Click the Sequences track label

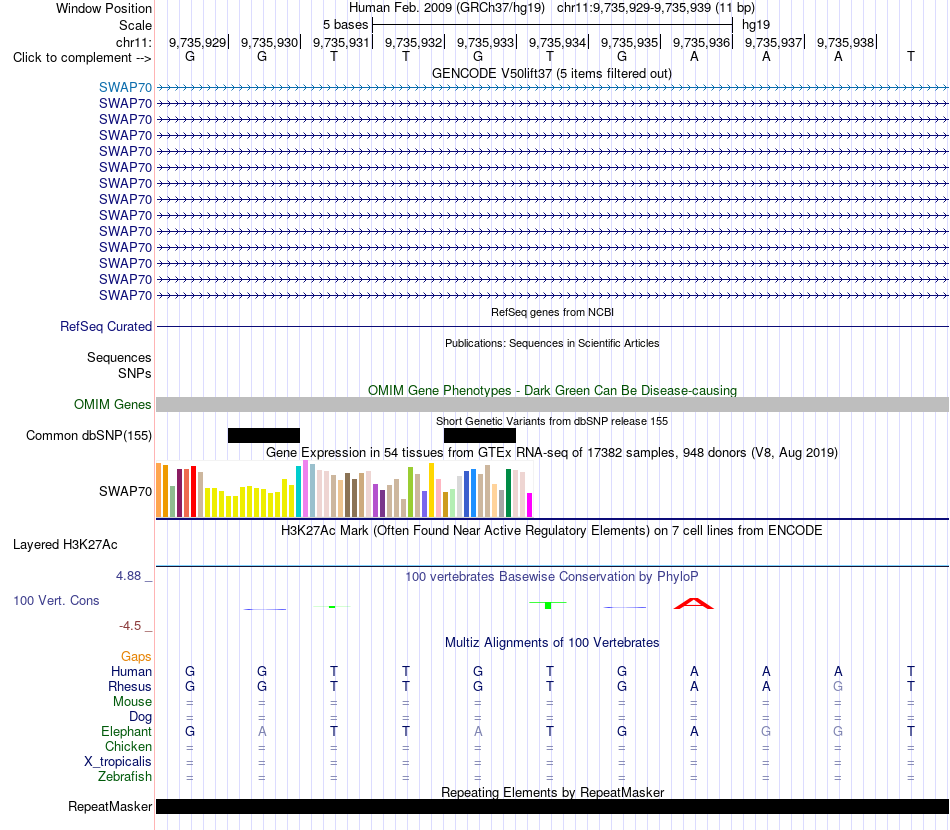click(119, 357)
